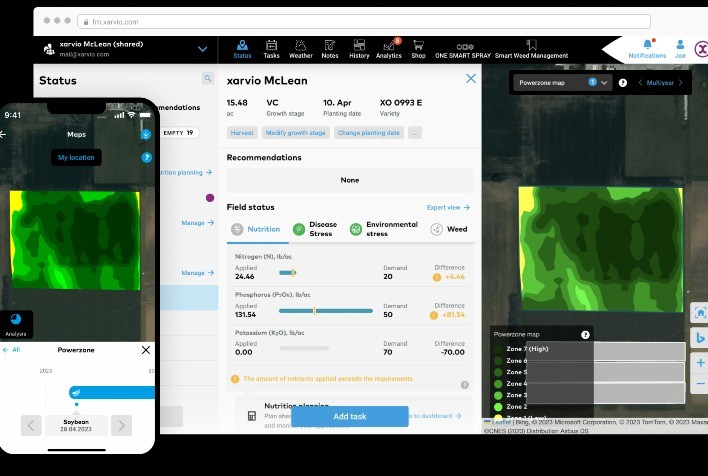
Task: Click the search icon in Status panel
Action: click(207, 79)
